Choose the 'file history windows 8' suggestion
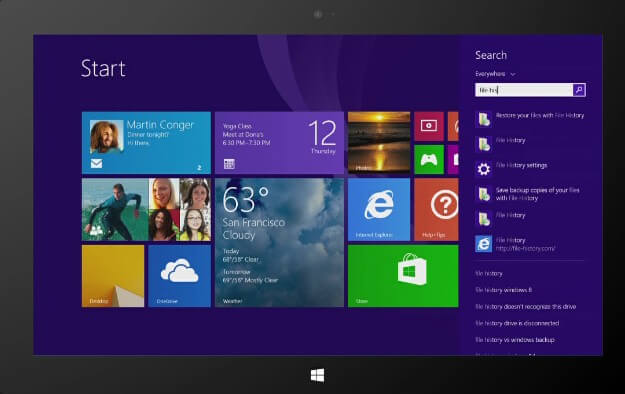 coord(503,290)
